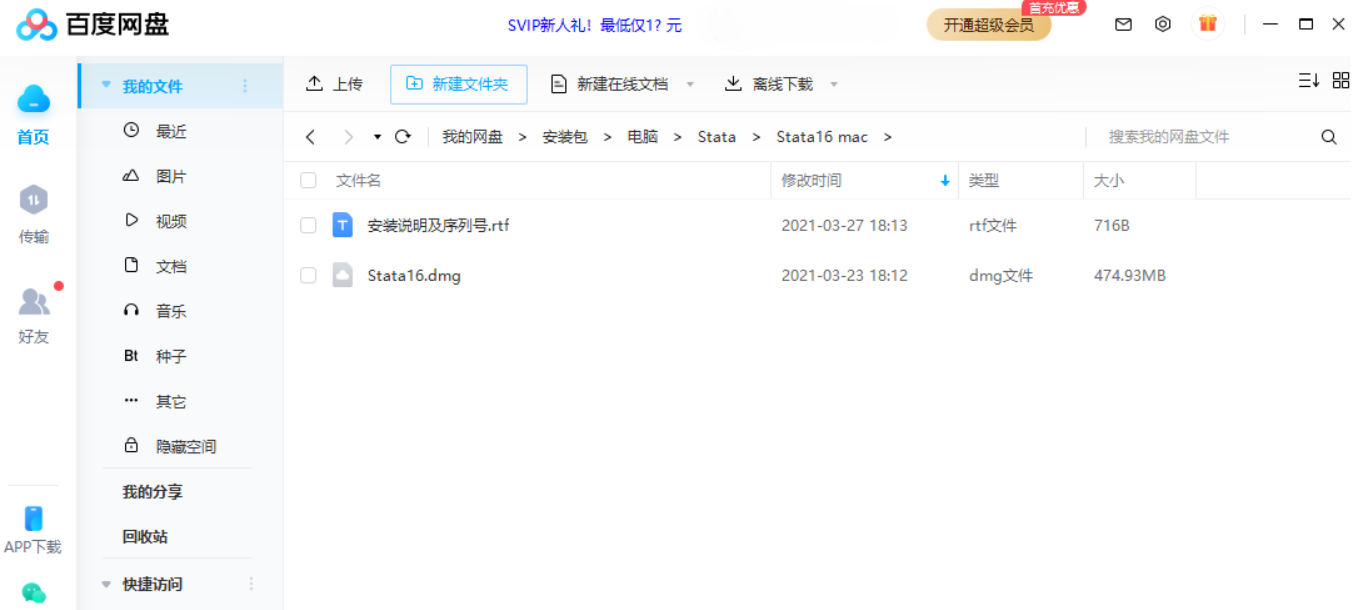Click the search magnifier icon
The image size is (1353, 610).
[x=1329, y=137]
